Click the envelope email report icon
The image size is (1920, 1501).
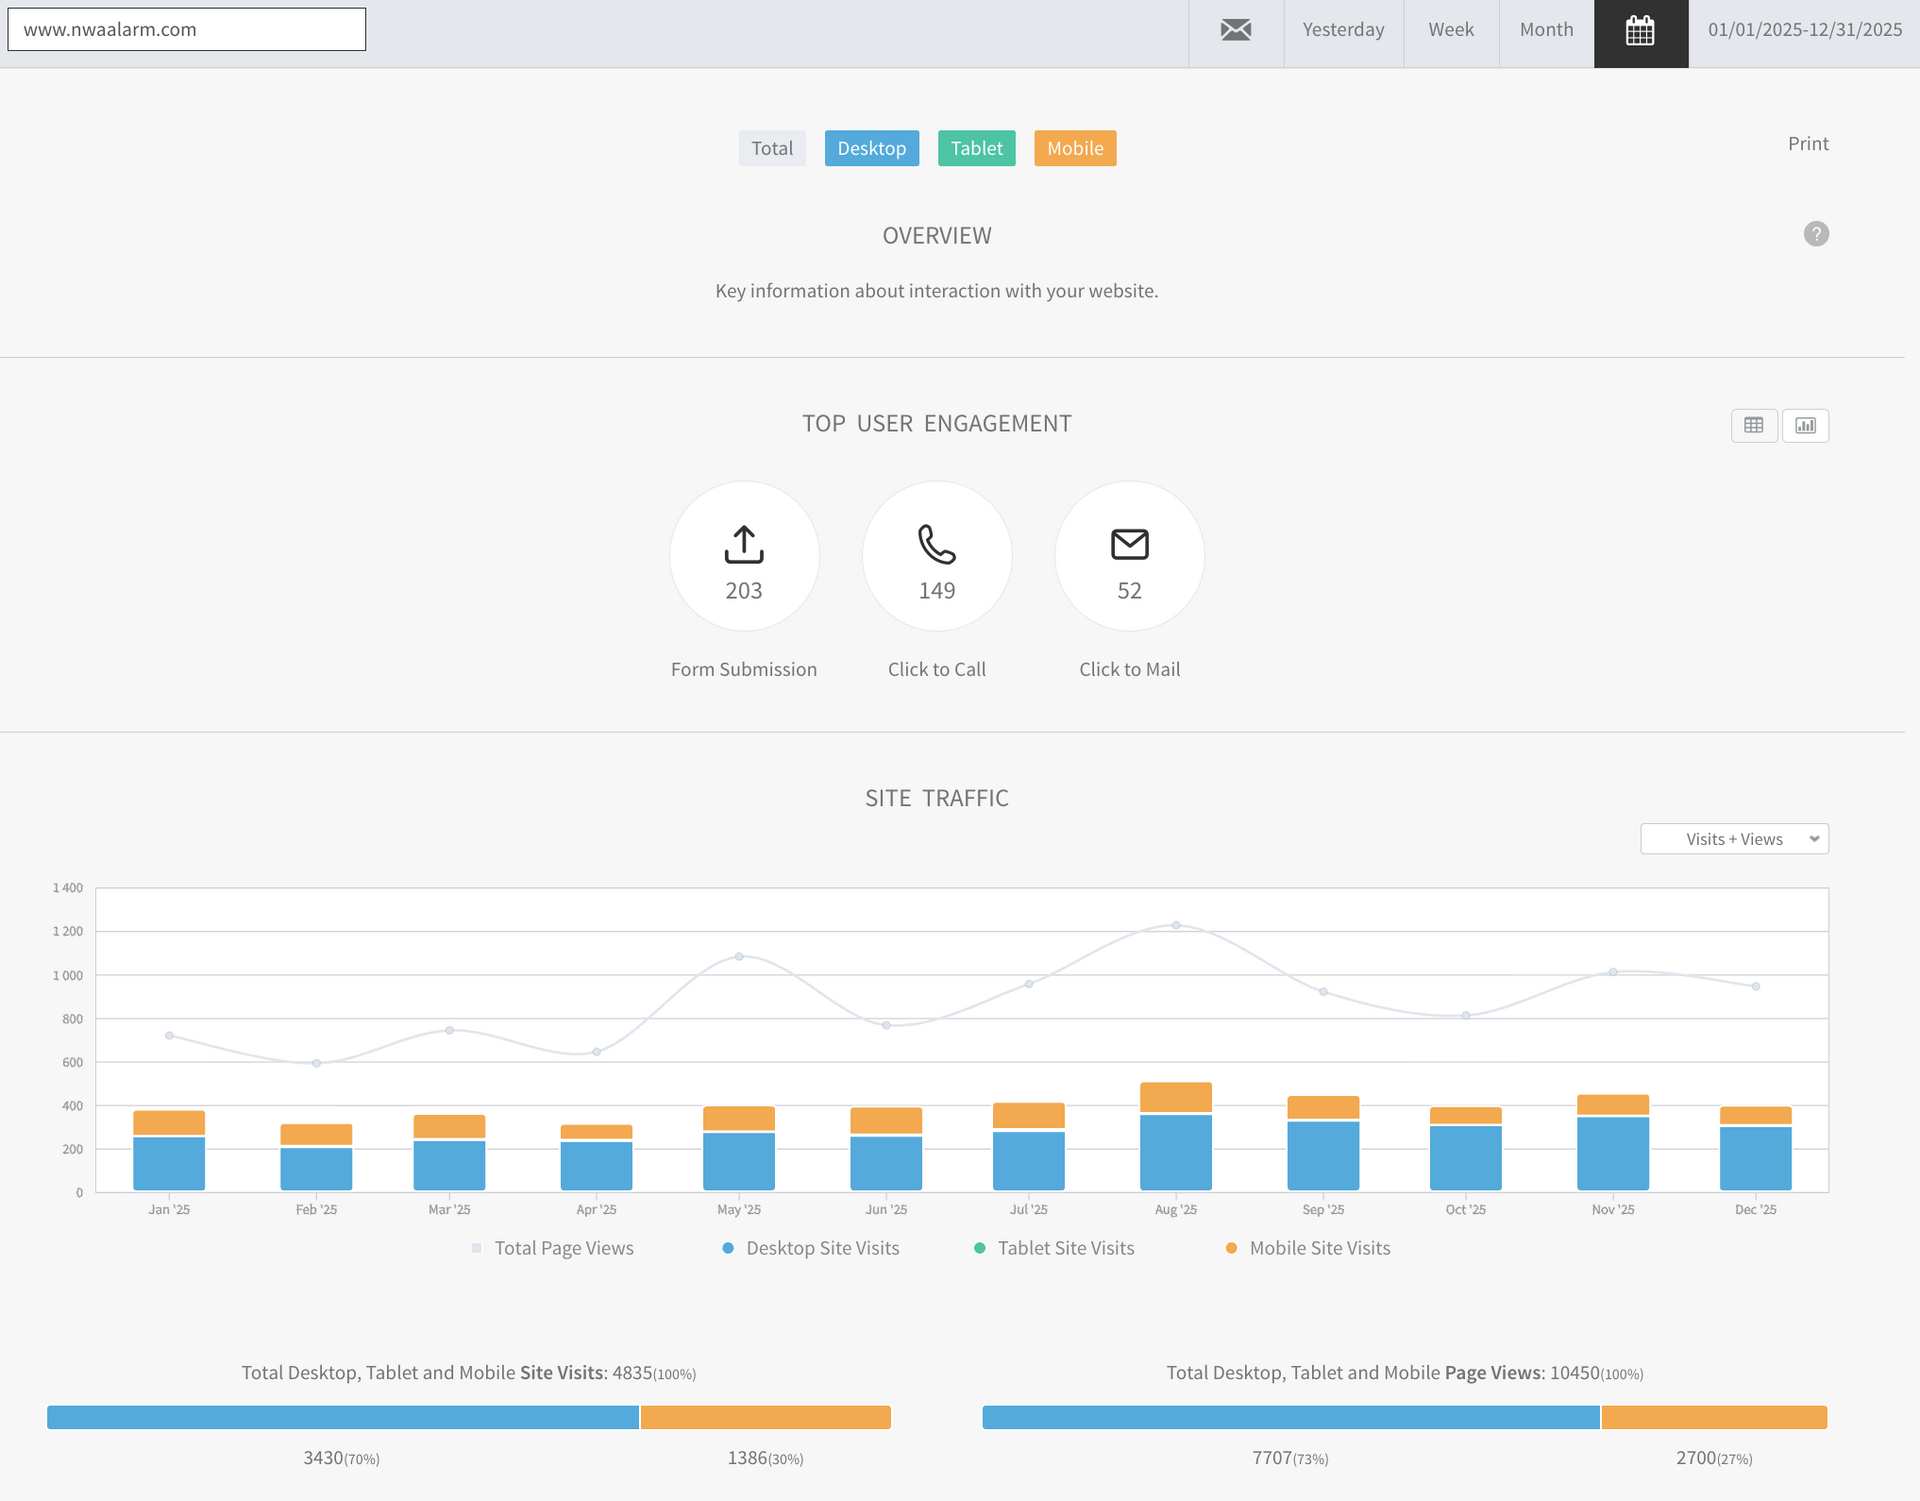point(1236,30)
